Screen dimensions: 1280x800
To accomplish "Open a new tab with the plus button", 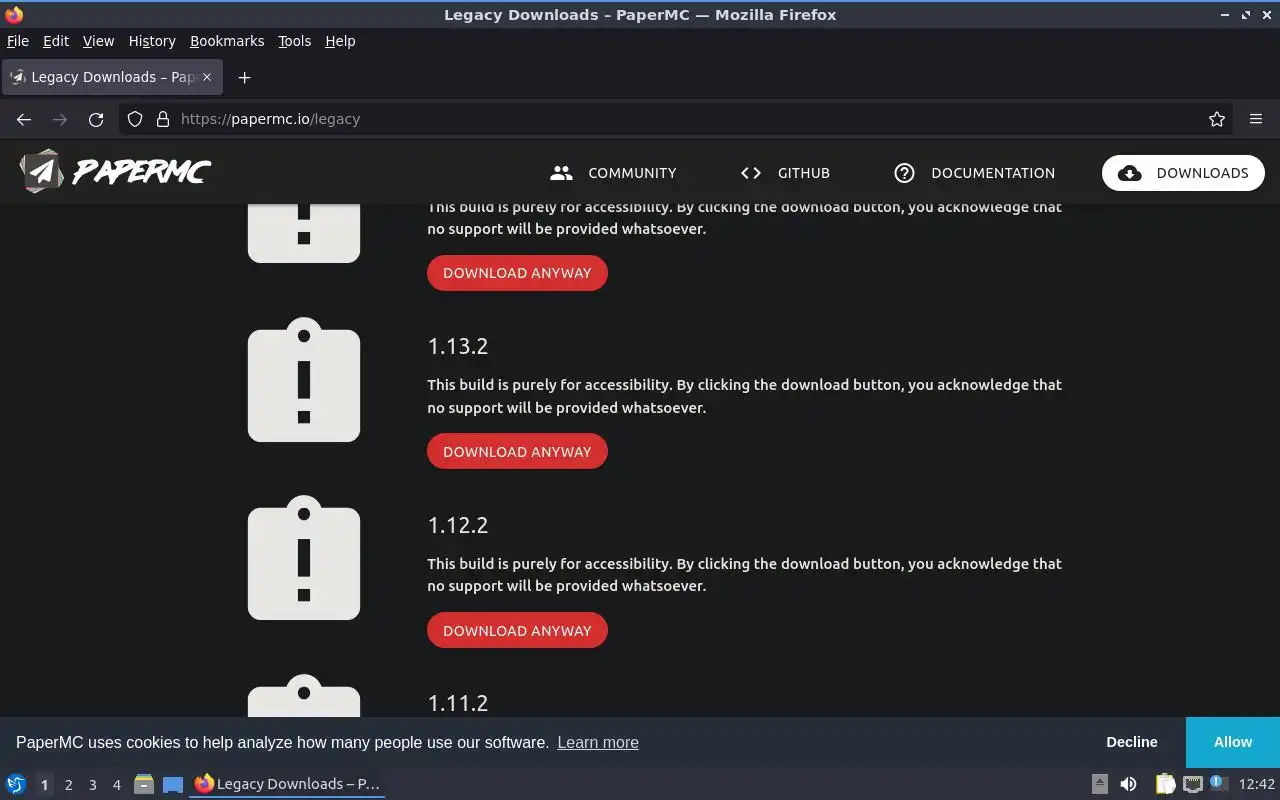I will tap(244, 77).
